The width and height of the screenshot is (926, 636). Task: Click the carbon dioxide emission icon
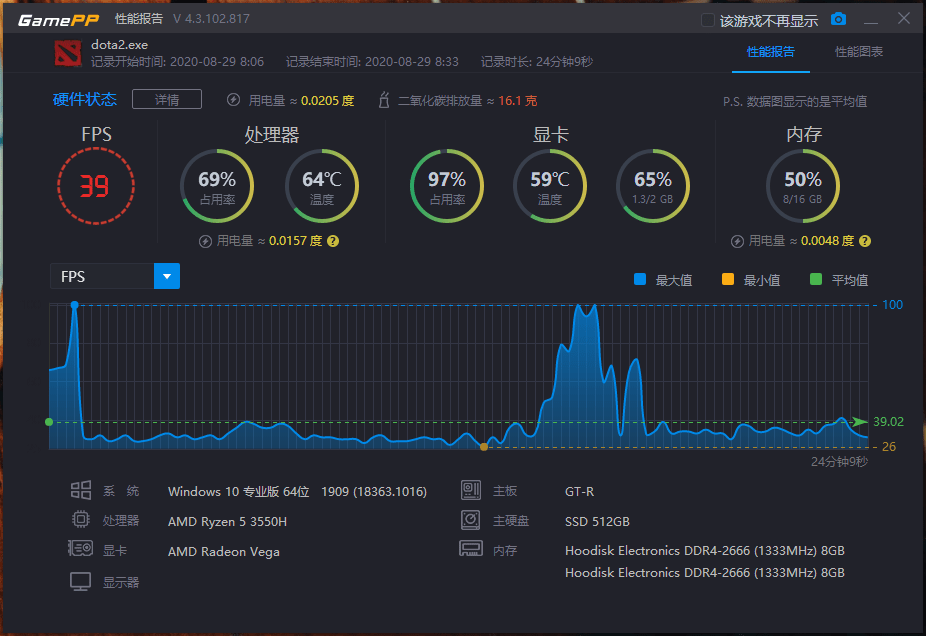click(x=384, y=100)
